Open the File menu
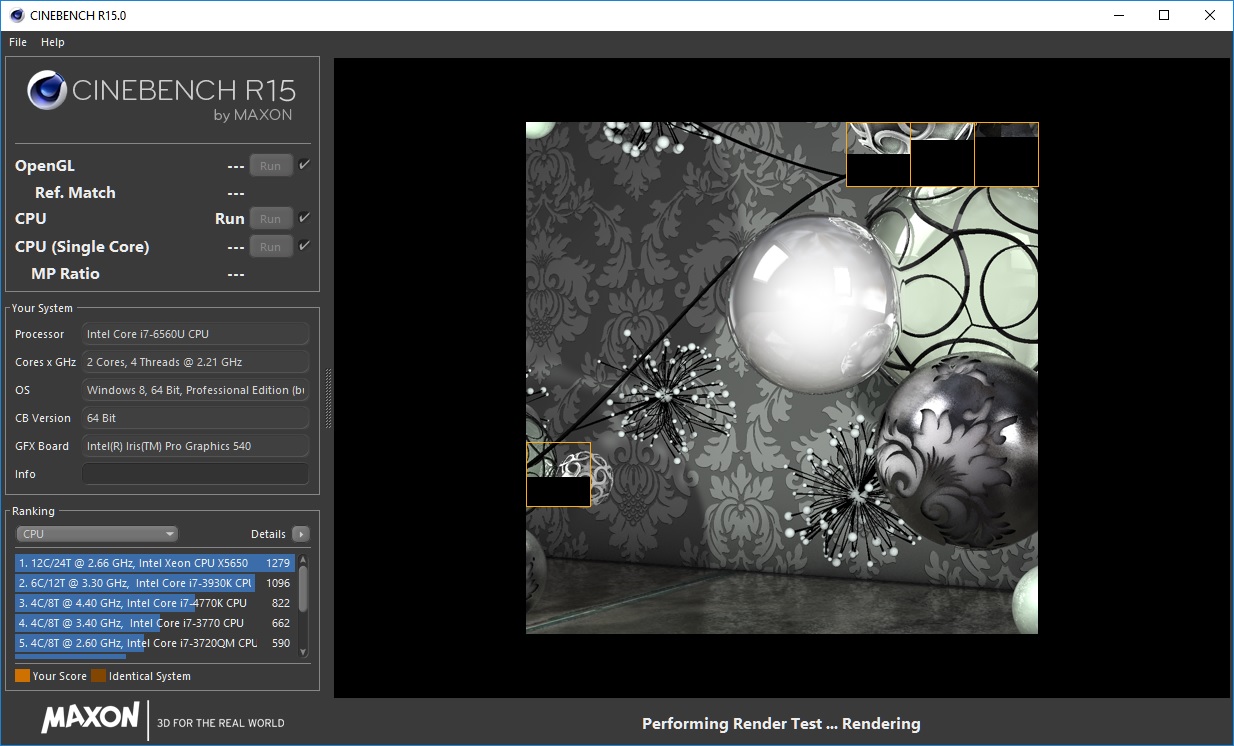Screen dimensions: 1234x746 (x=18, y=42)
